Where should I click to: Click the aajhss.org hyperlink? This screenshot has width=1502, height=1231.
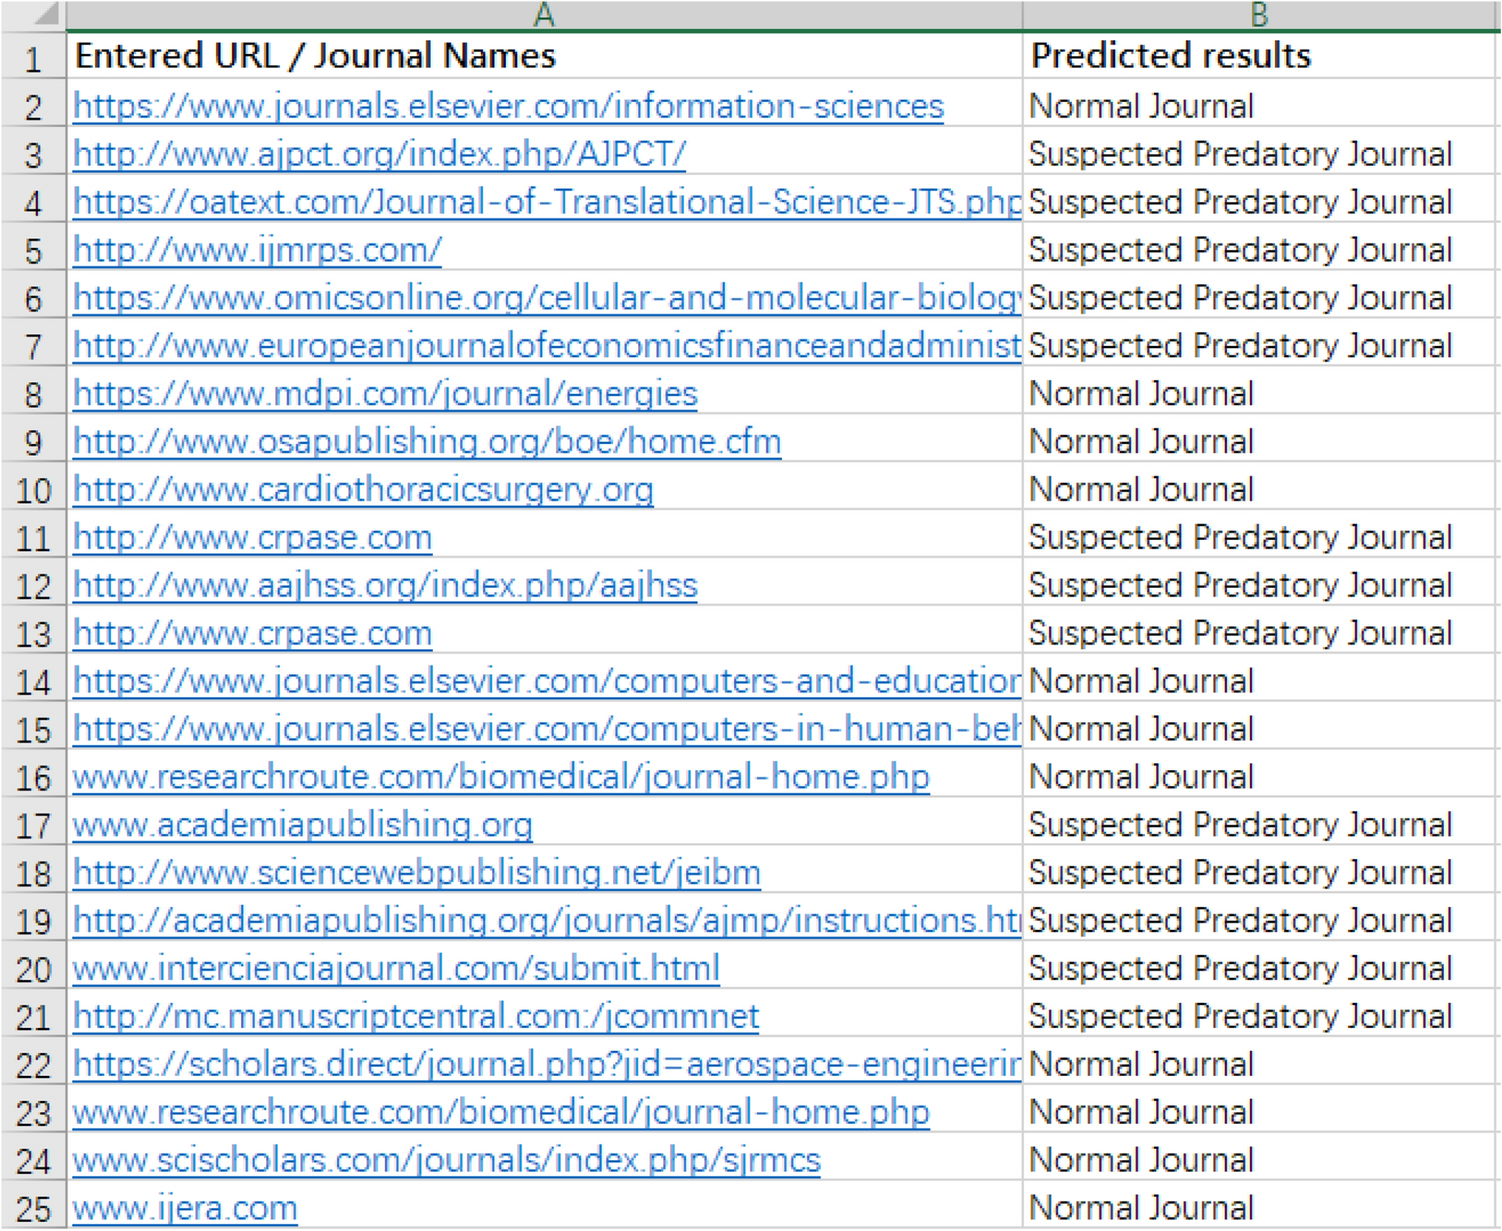pos(385,586)
